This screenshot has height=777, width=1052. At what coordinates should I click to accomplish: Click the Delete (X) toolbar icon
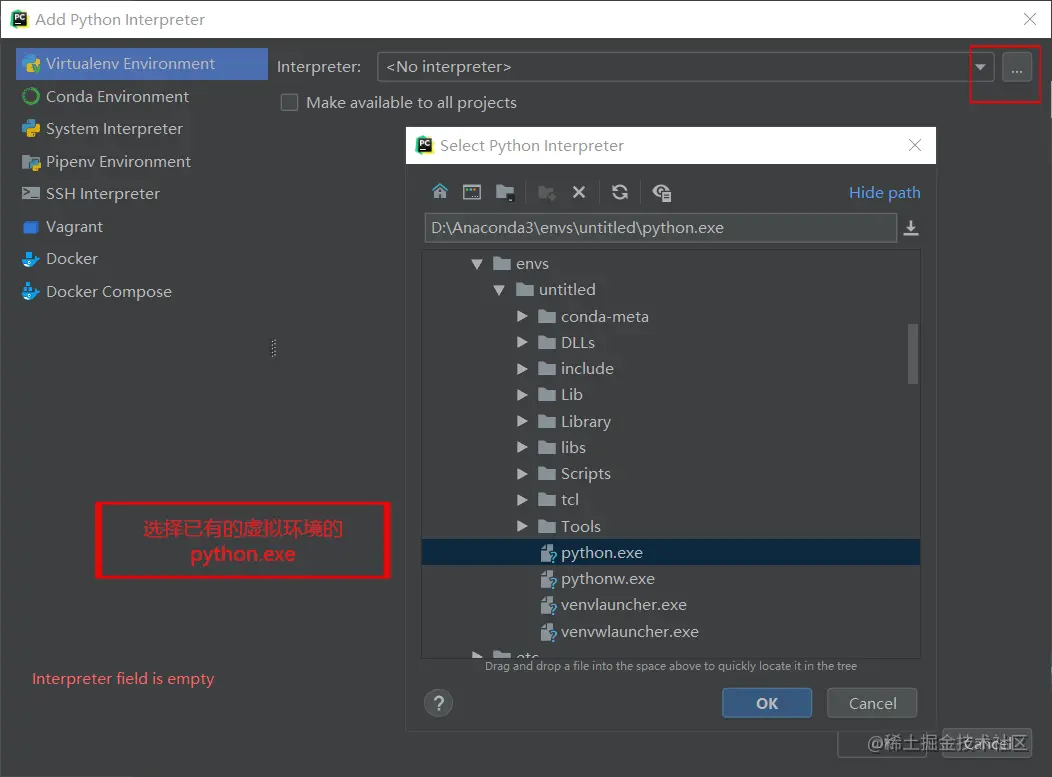coord(579,193)
